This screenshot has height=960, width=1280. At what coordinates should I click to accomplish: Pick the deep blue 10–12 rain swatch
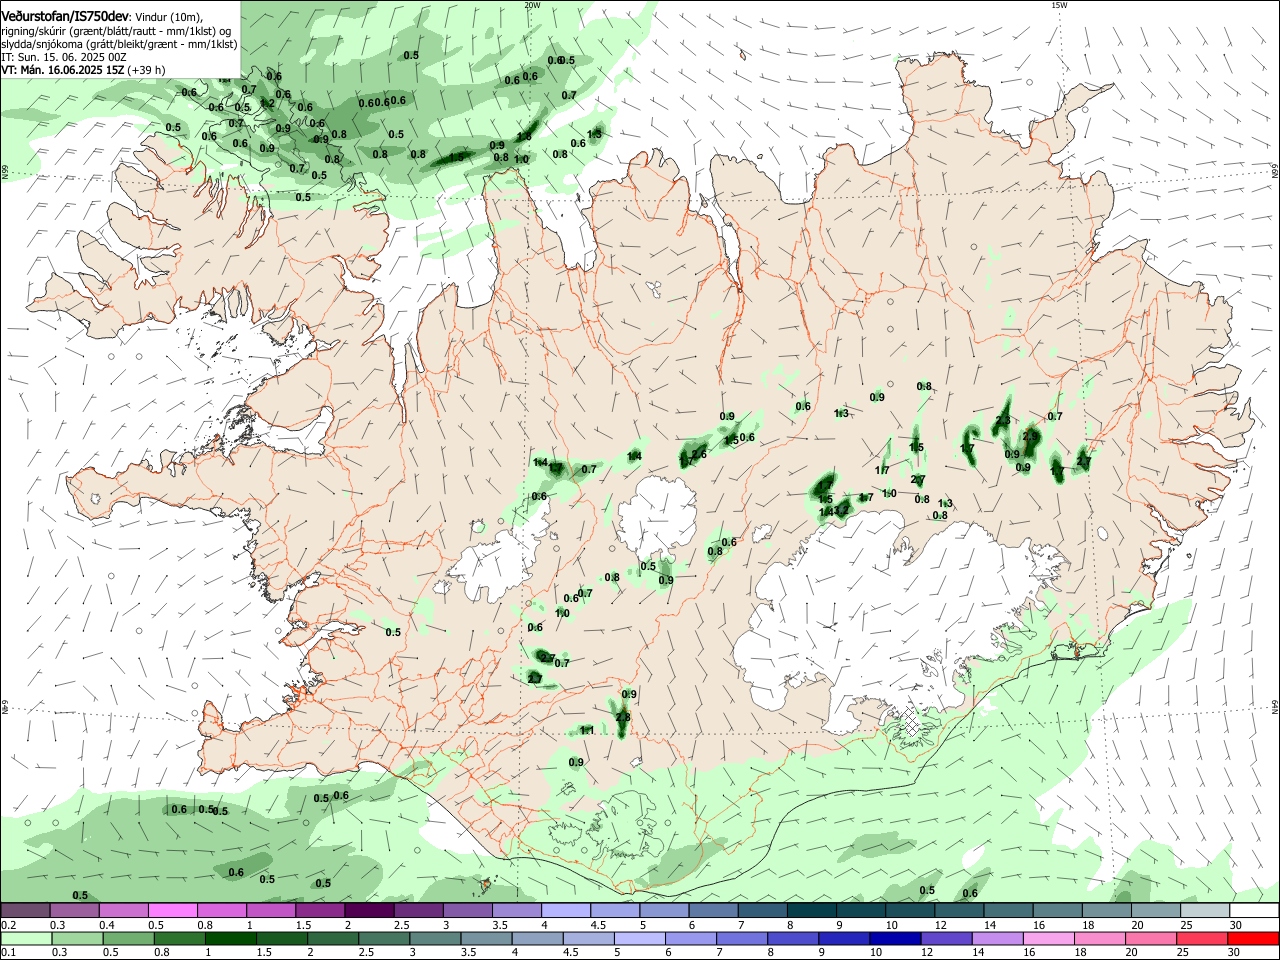tap(894, 938)
